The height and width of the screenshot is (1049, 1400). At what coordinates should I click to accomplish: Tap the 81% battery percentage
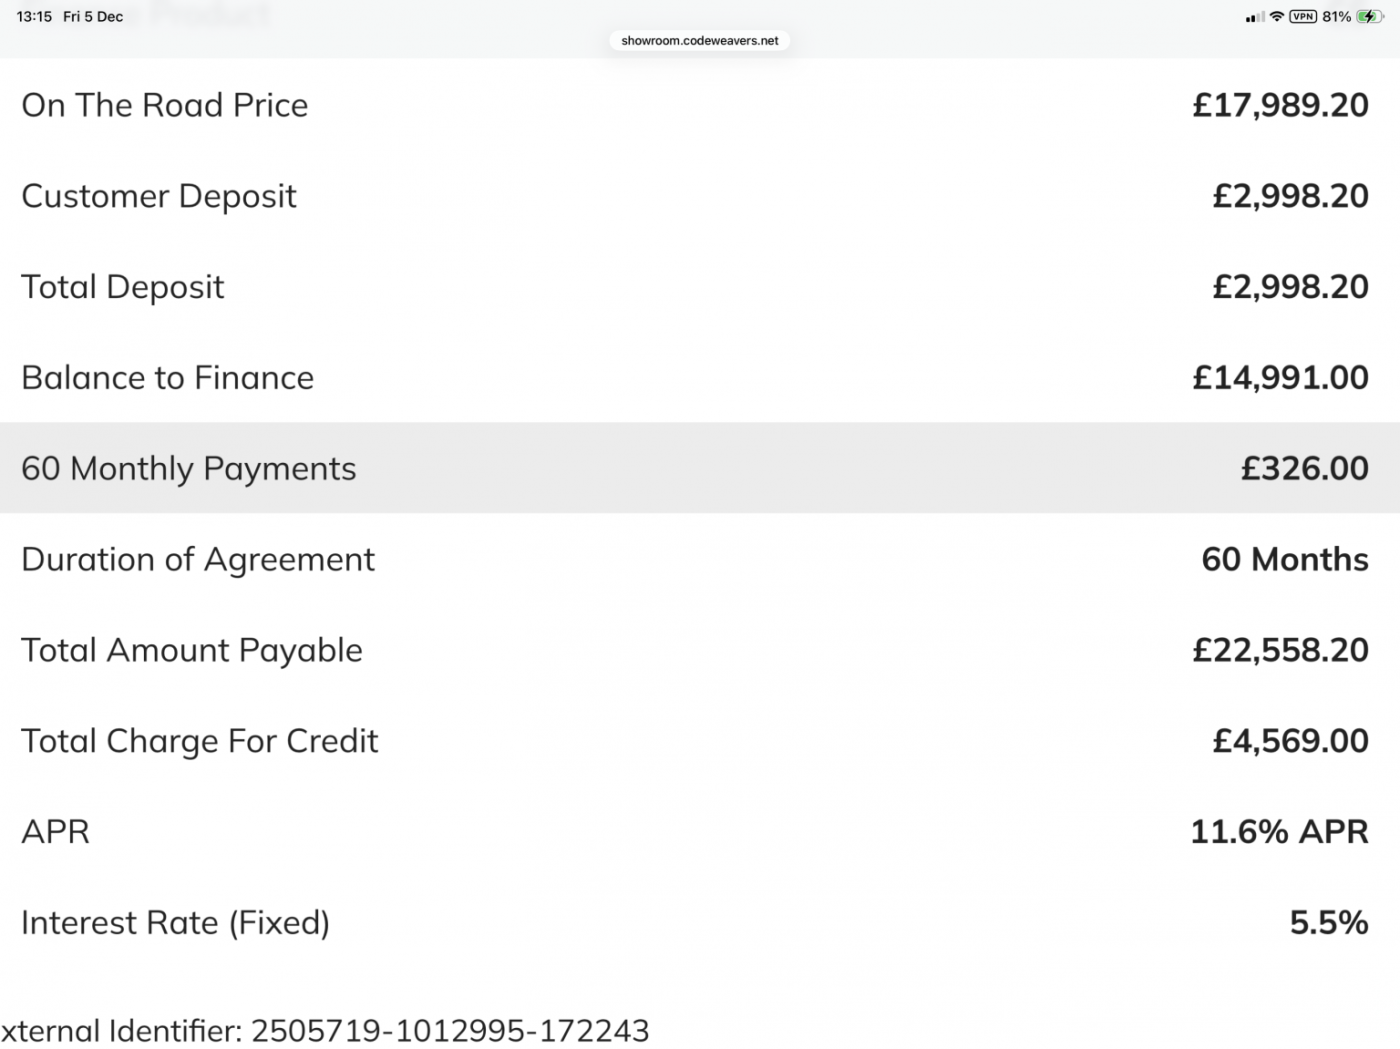pyautogui.click(x=1336, y=17)
